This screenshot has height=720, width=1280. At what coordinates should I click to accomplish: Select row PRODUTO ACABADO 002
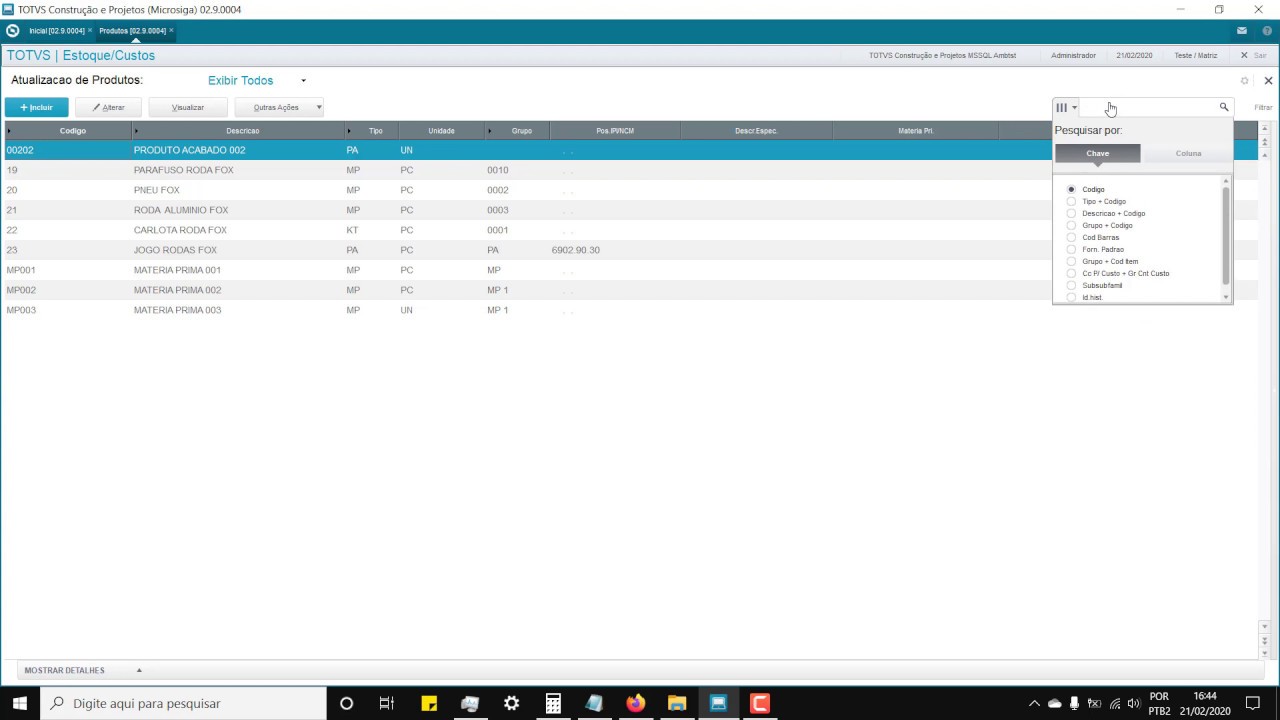point(630,150)
